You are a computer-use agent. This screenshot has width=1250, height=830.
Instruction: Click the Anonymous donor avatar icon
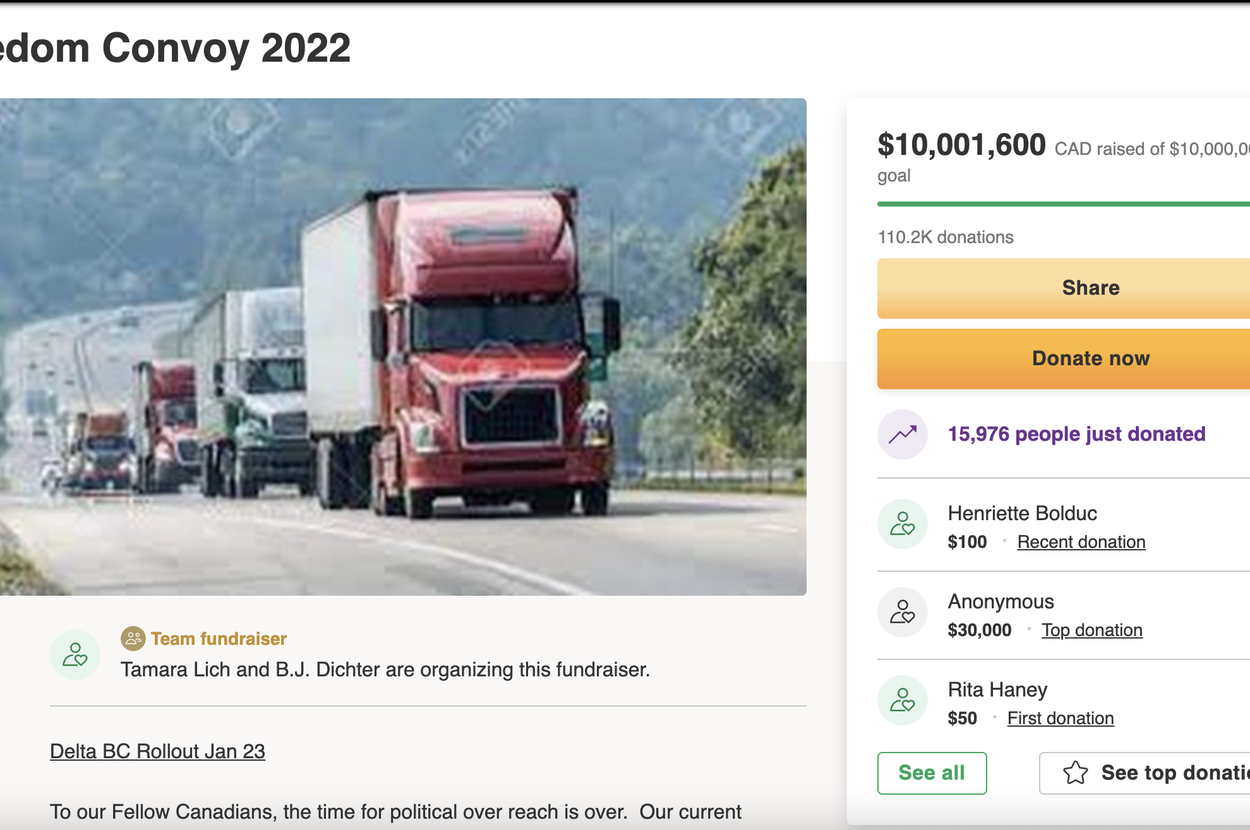pos(902,612)
